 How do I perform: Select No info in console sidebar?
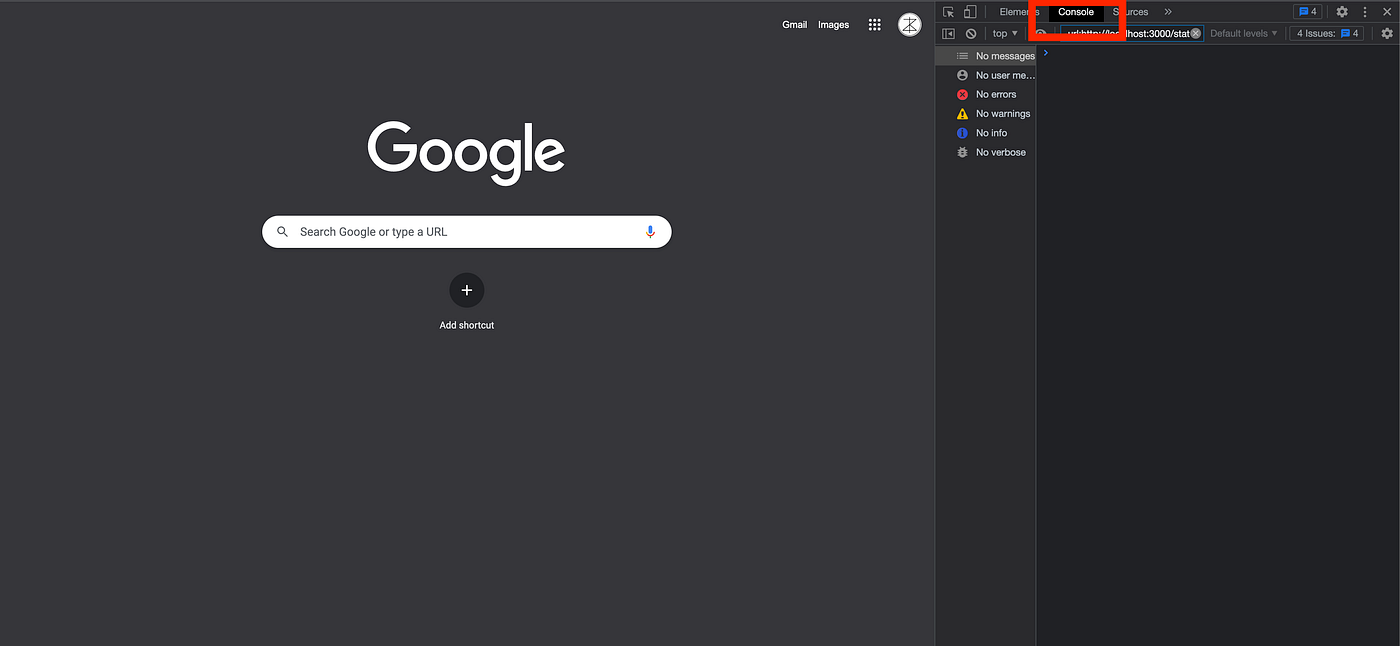click(985, 133)
